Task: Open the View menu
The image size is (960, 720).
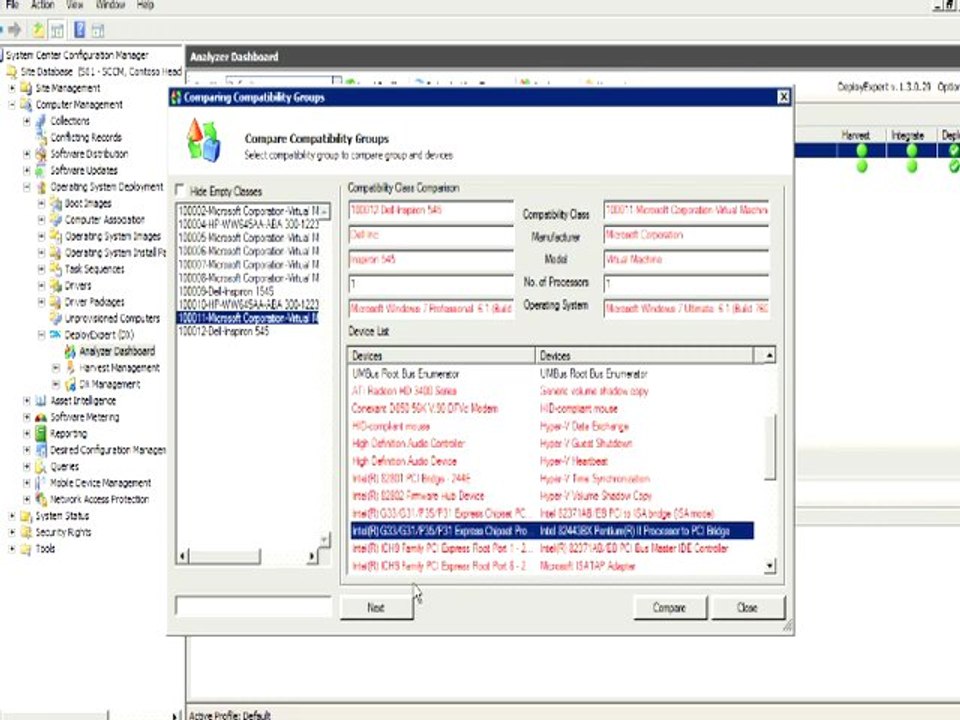Action: [75, 4]
